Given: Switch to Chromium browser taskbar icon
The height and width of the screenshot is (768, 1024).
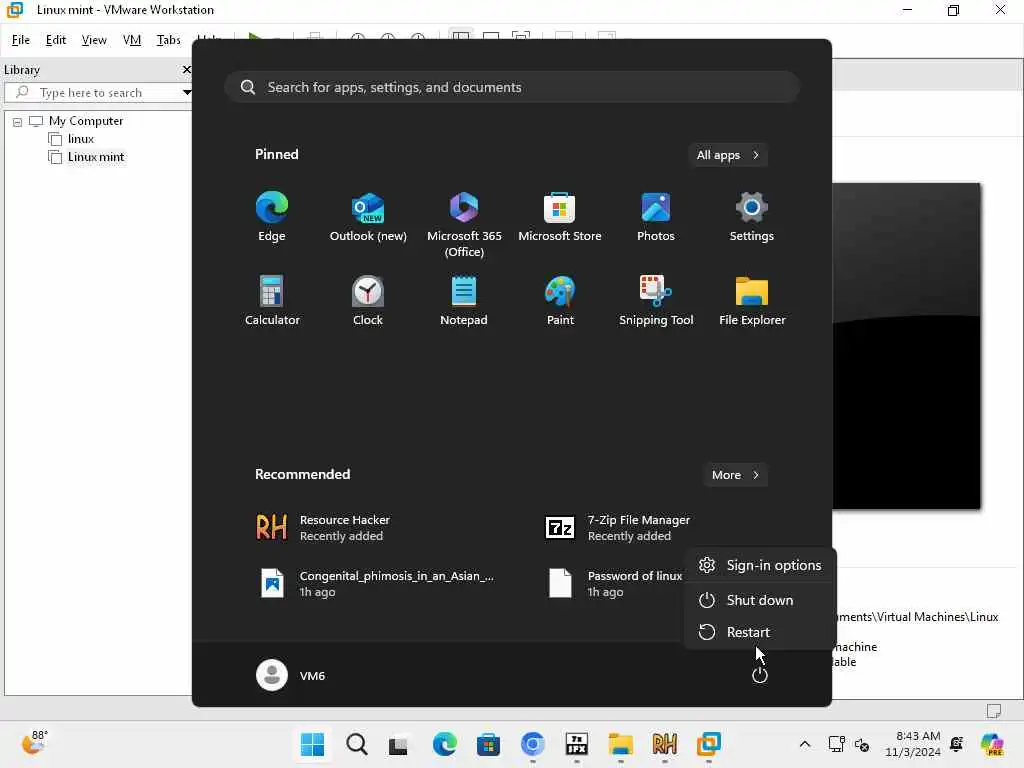Looking at the screenshot, I should [x=532, y=744].
